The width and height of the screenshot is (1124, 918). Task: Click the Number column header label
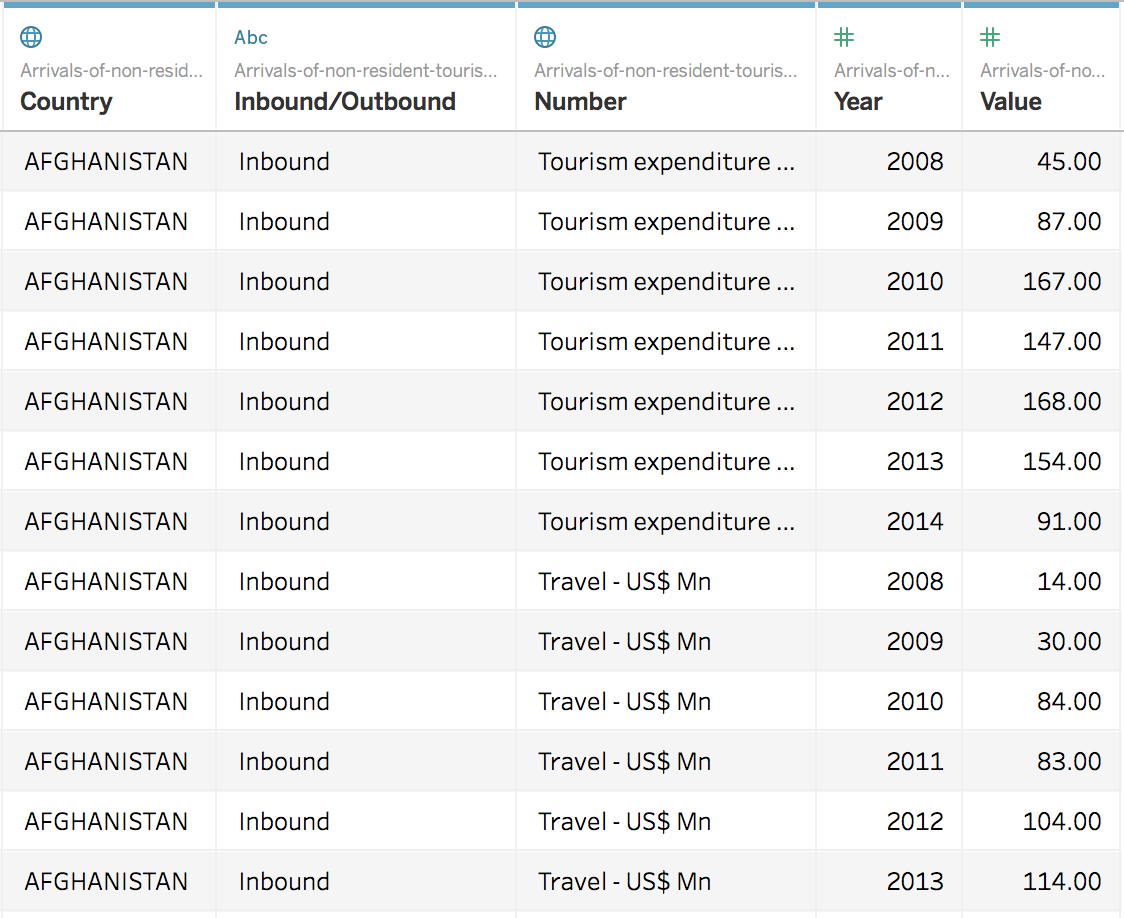click(x=580, y=101)
